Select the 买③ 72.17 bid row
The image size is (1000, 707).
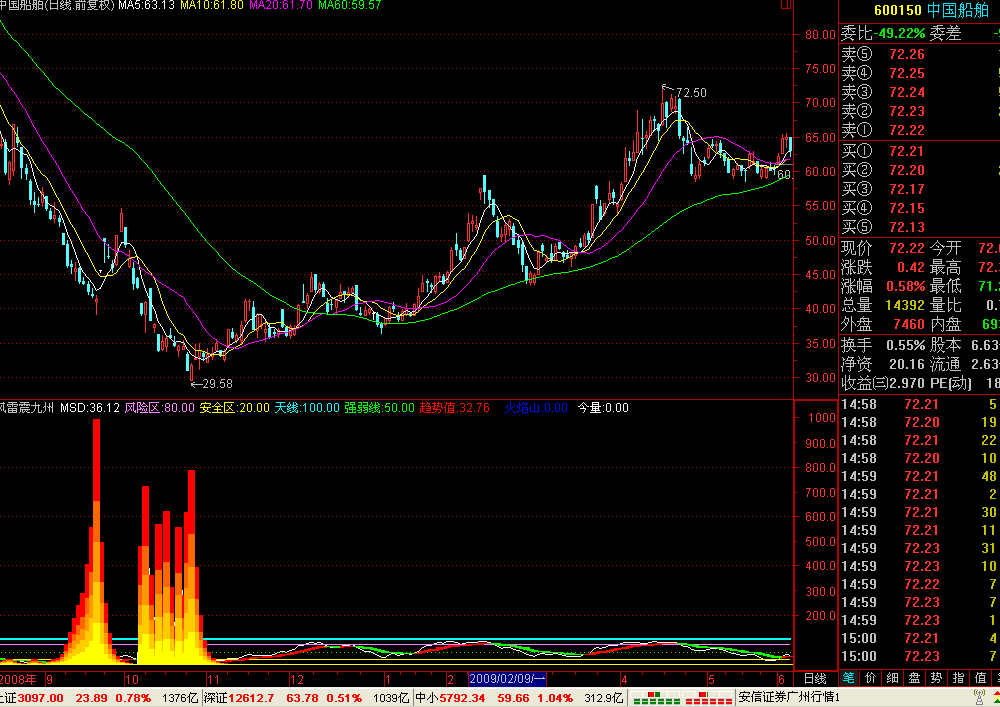click(920, 189)
